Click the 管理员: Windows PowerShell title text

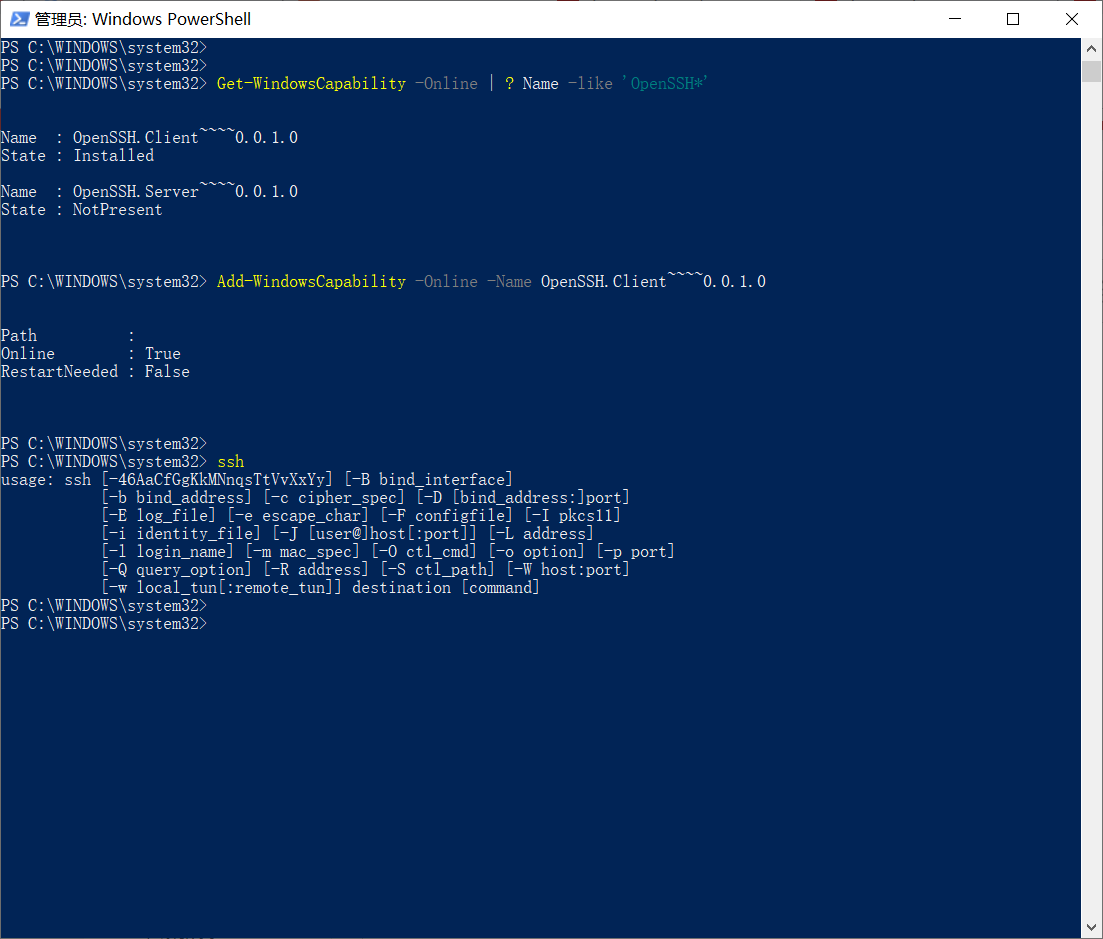[140, 18]
